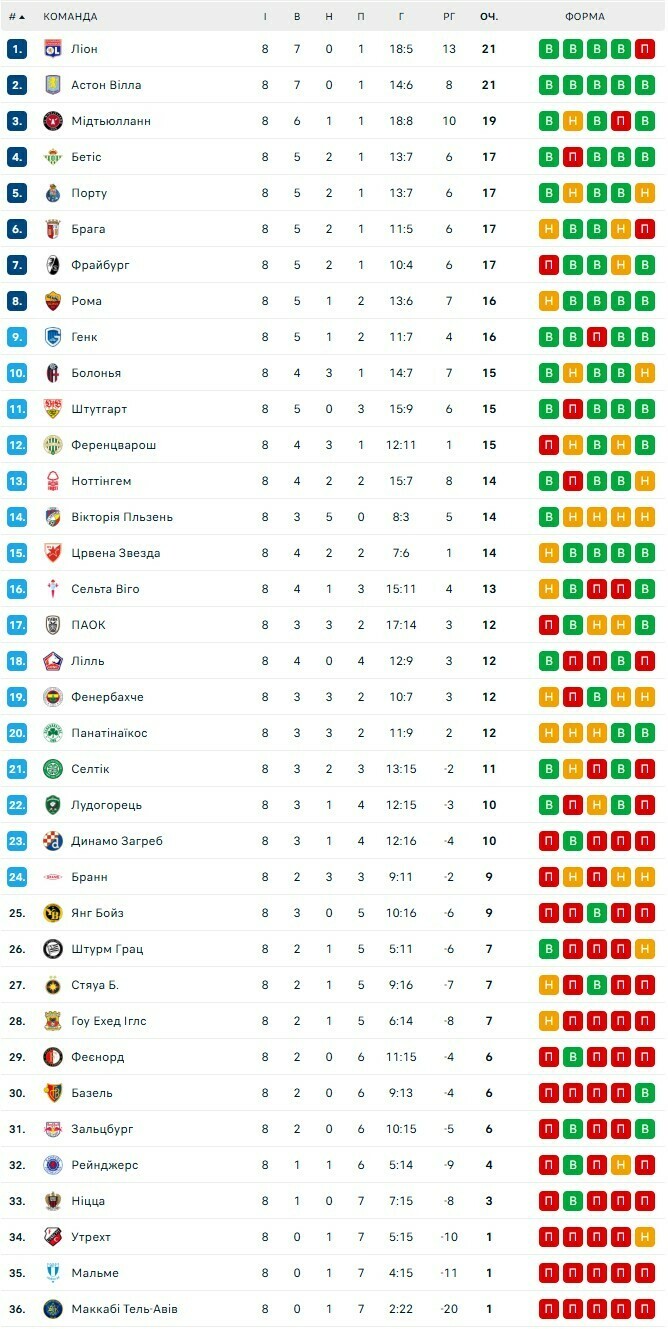This screenshot has height=1329, width=668.
Task: Sort standings by ОЧ. points column
Action: (489, 16)
